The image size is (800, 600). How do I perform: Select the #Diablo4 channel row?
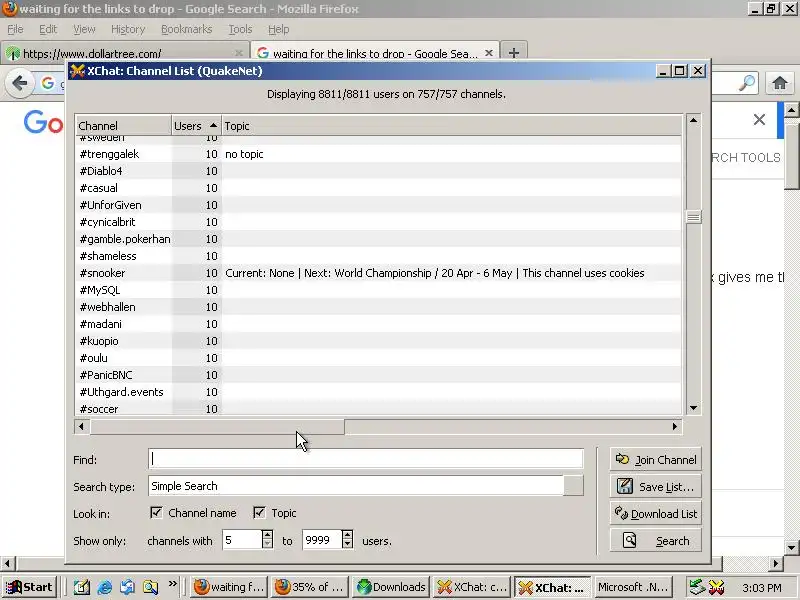[378, 171]
